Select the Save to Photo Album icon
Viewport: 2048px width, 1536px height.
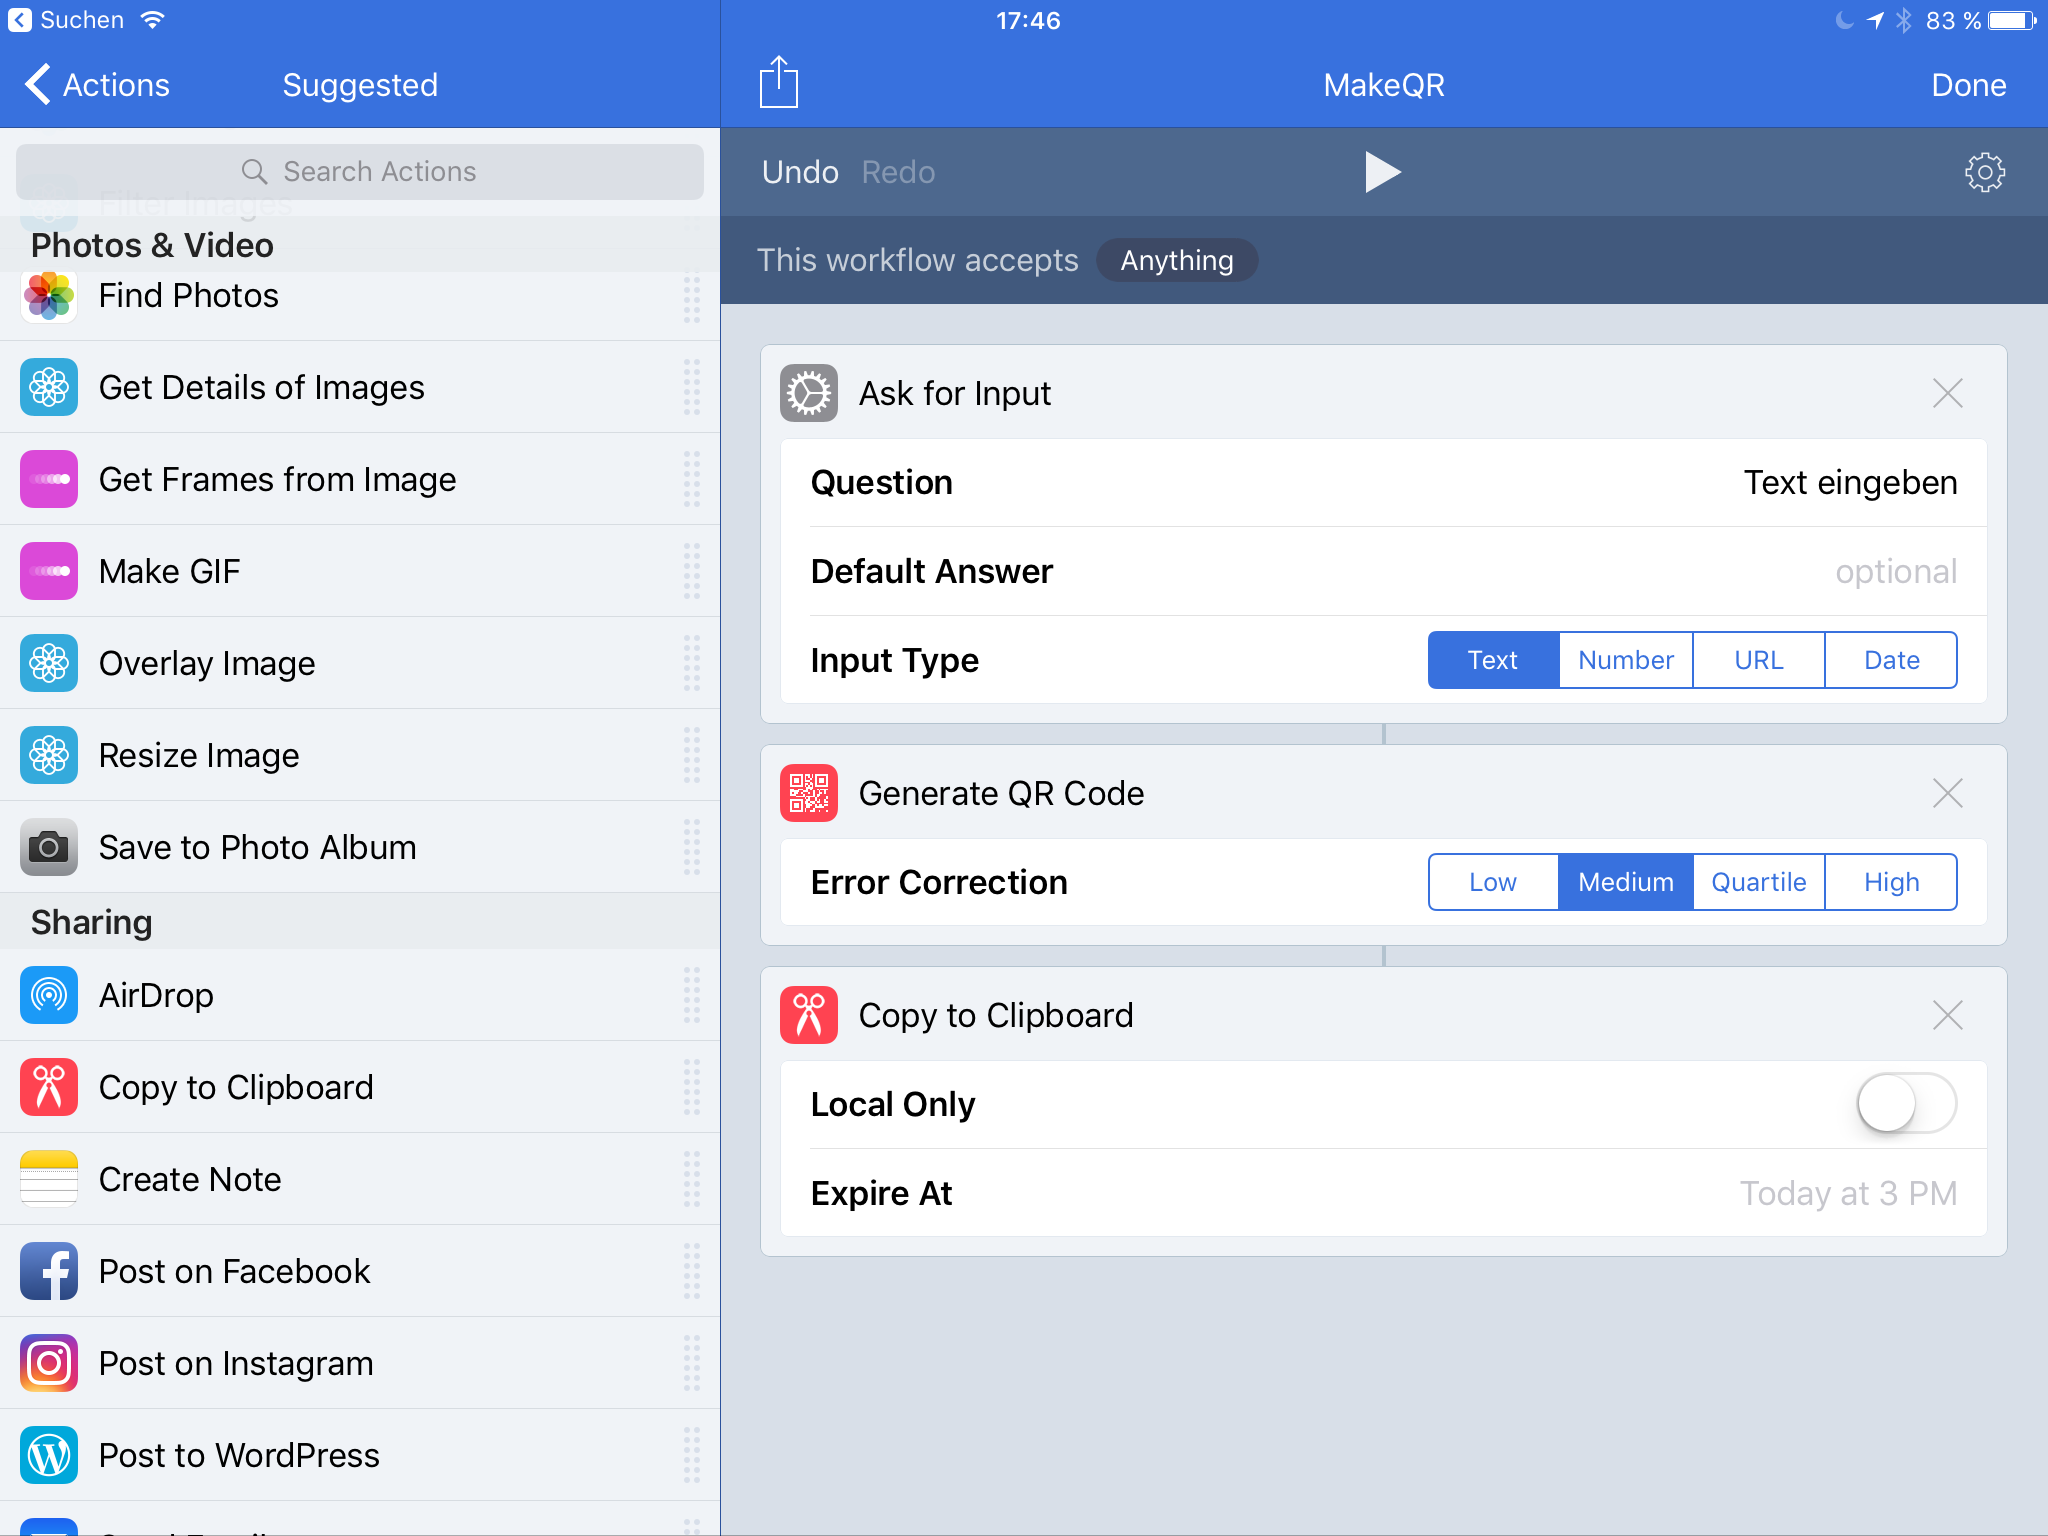[49, 847]
